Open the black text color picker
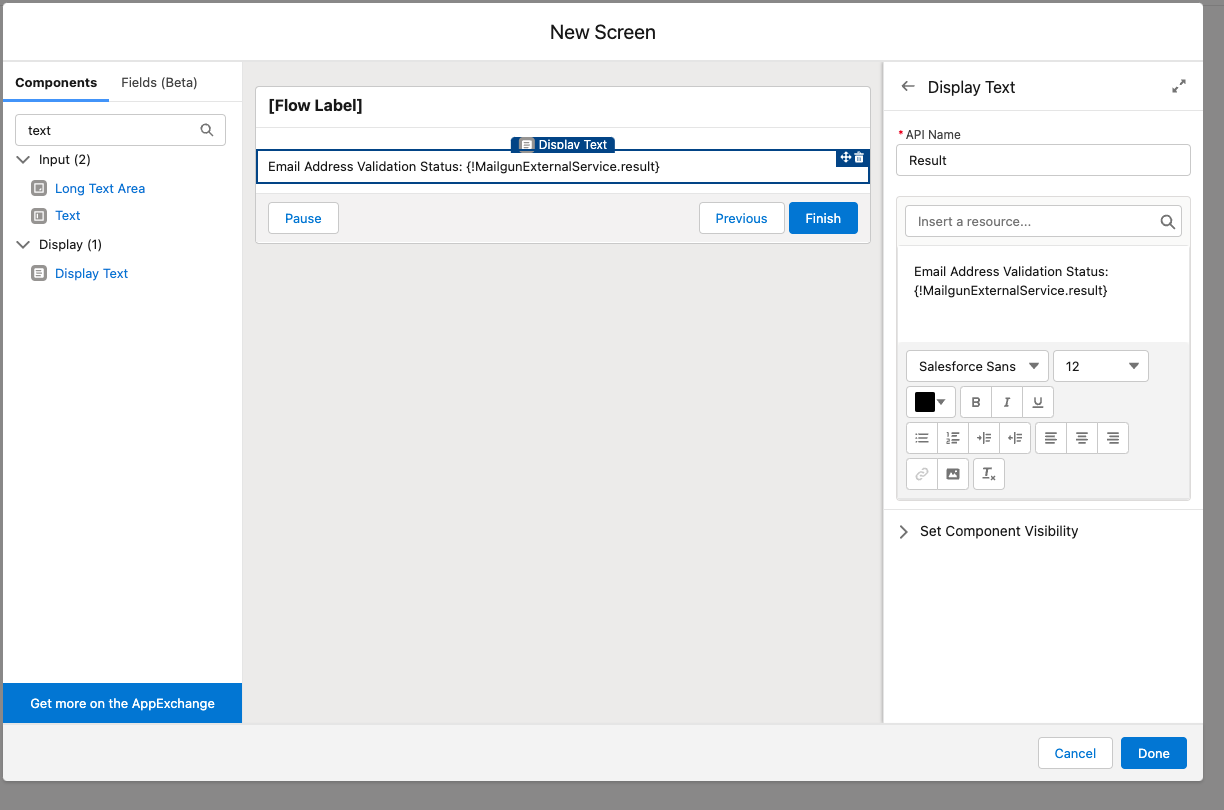This screenshot has height=810, width=1224. [x=931, y=402]
